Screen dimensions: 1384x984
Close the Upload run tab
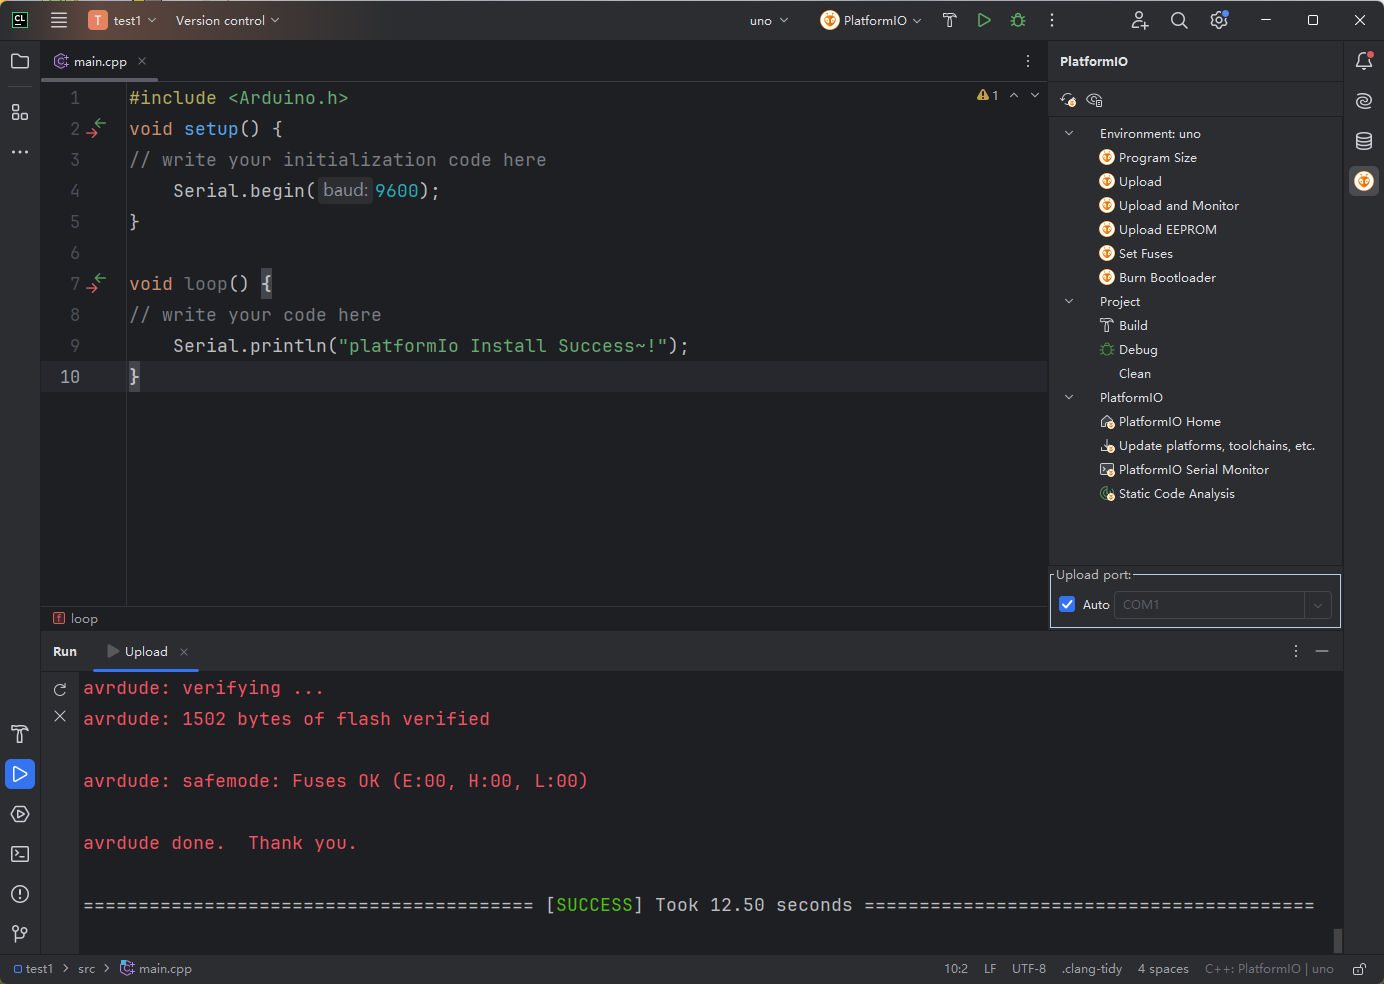[x=184, y=652]
